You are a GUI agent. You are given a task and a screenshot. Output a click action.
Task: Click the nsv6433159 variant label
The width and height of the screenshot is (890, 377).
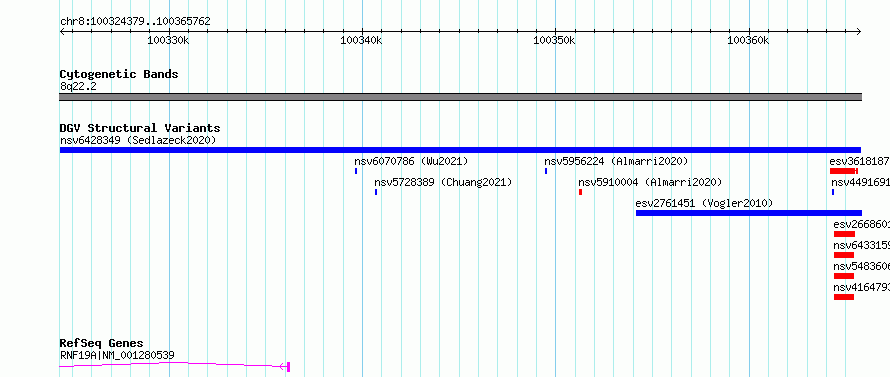click(862, 245)
